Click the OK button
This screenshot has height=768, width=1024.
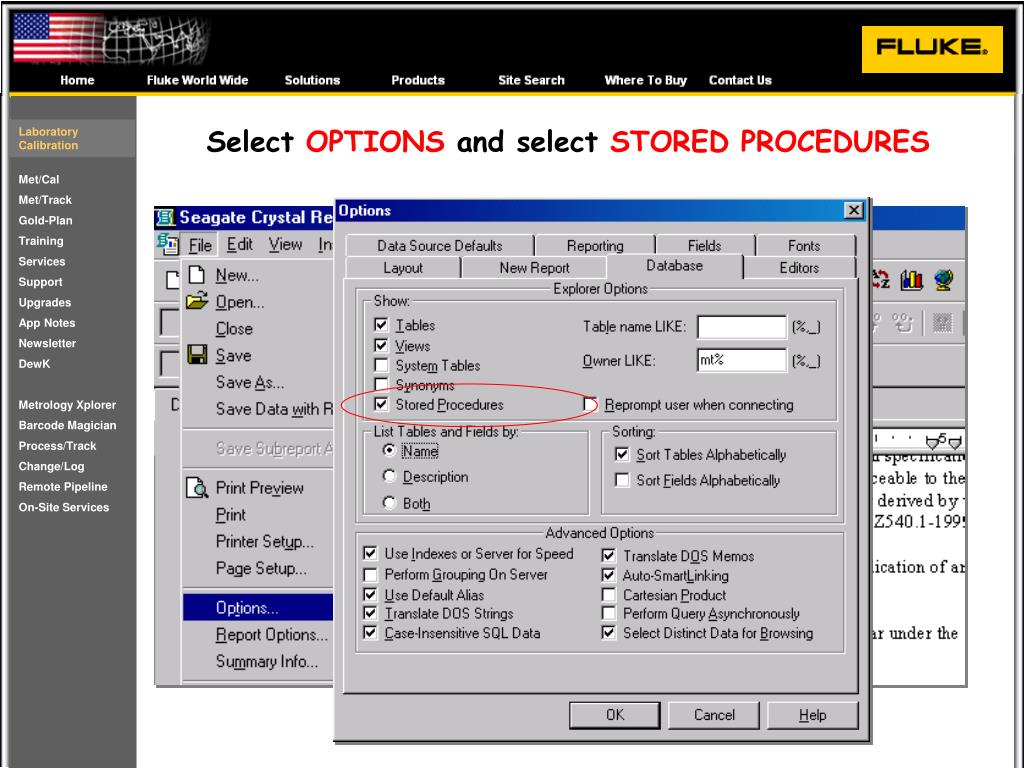point(615,715)
